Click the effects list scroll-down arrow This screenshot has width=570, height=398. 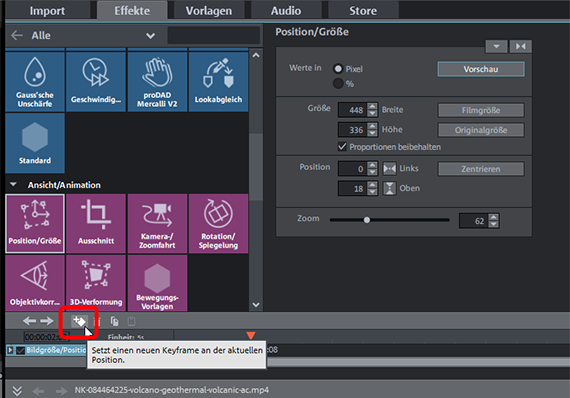256,305
